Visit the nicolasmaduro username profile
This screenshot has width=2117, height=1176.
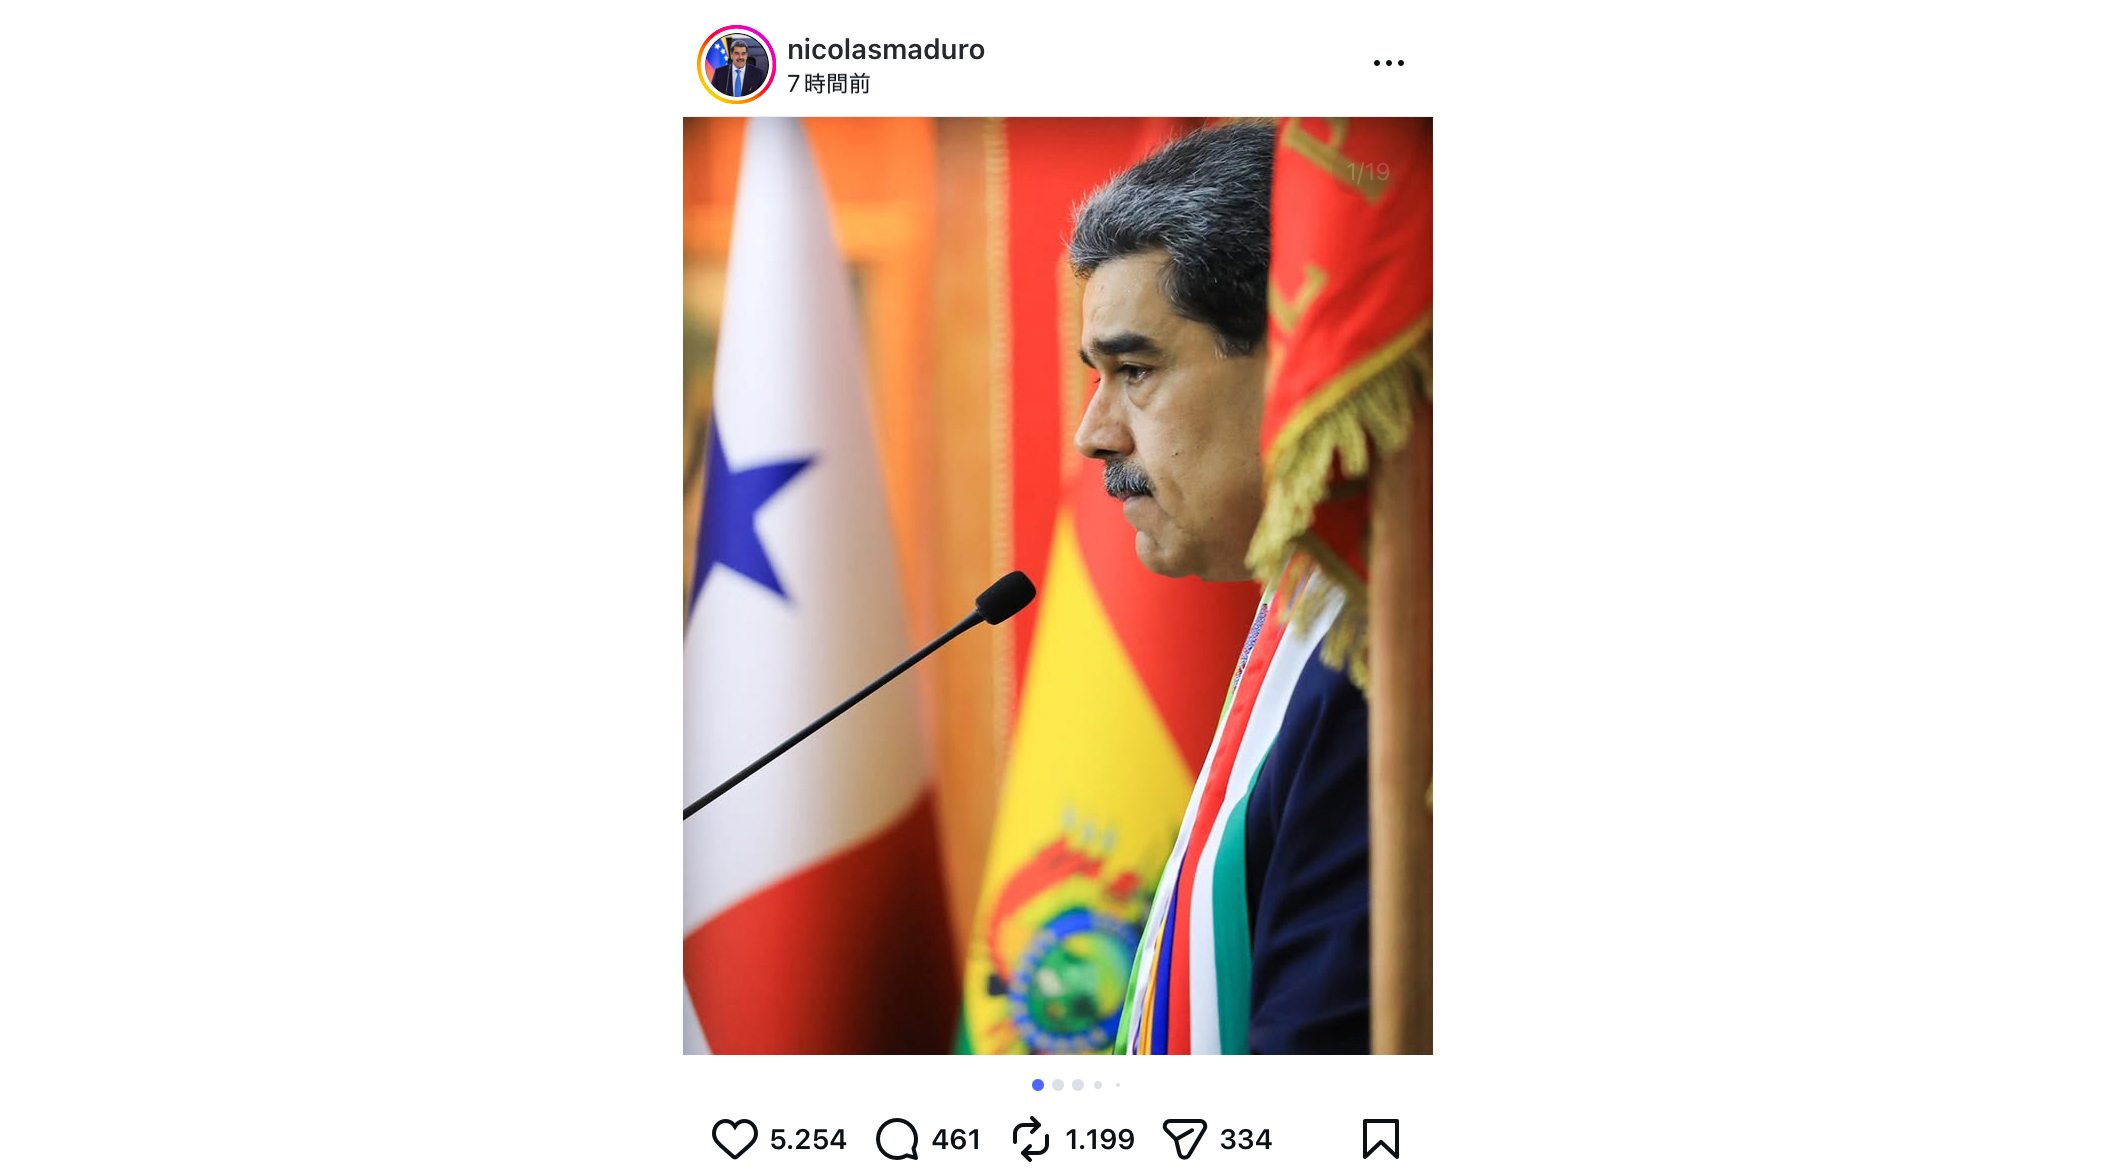click(885, 49)
